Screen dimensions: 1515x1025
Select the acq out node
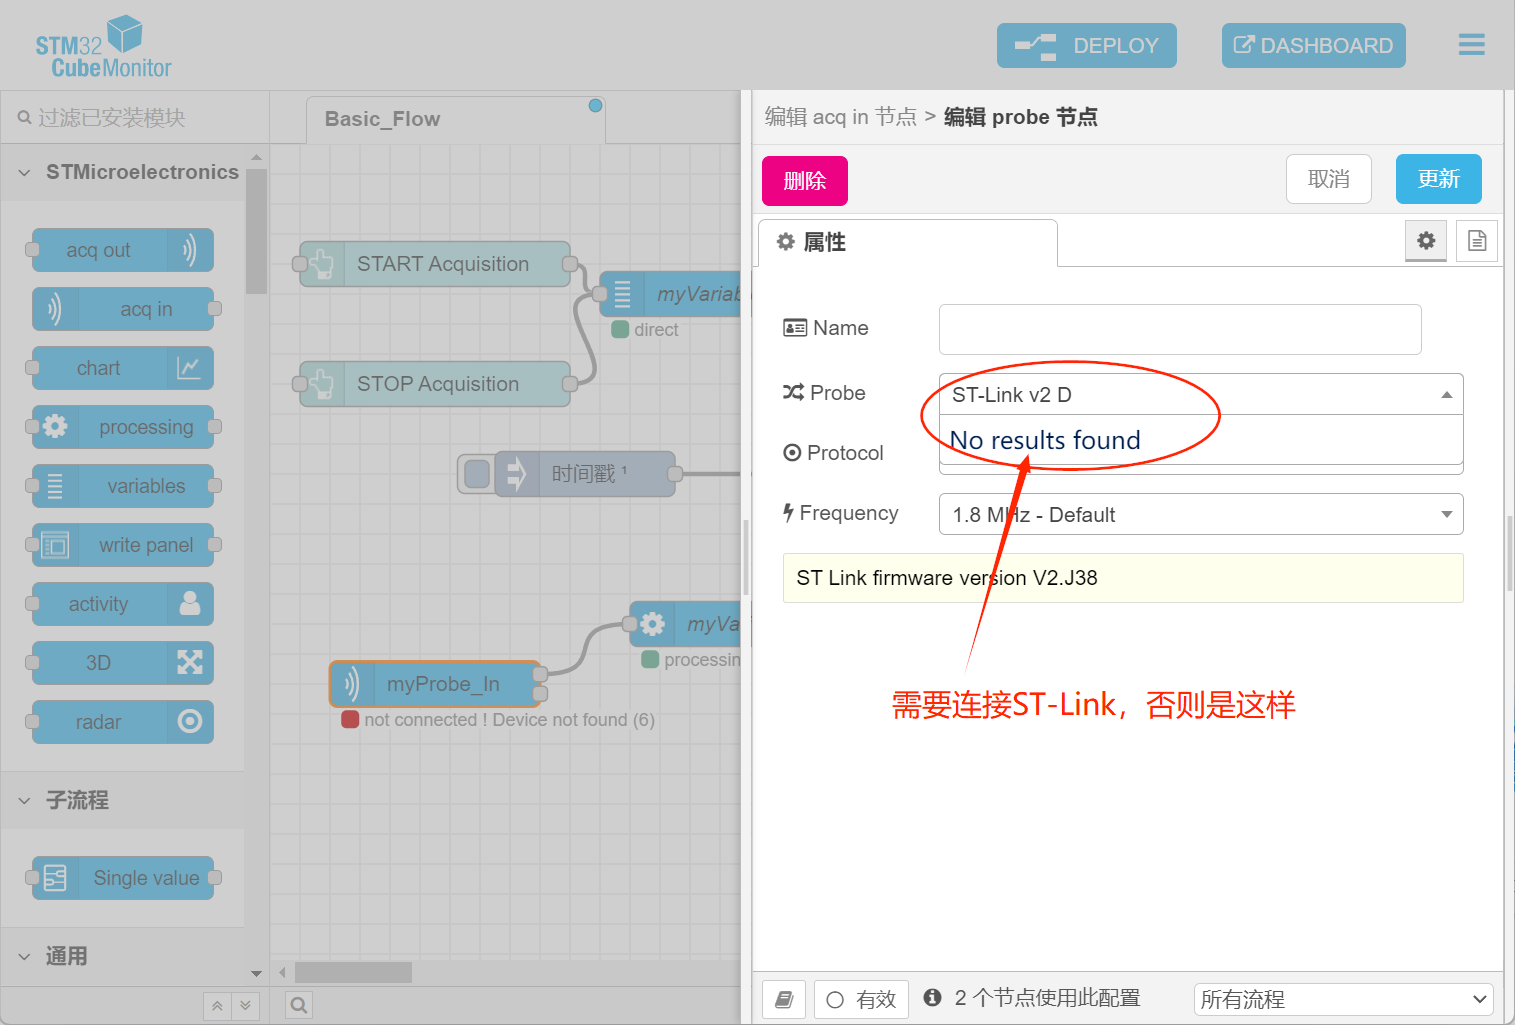[x=120, y=250]
